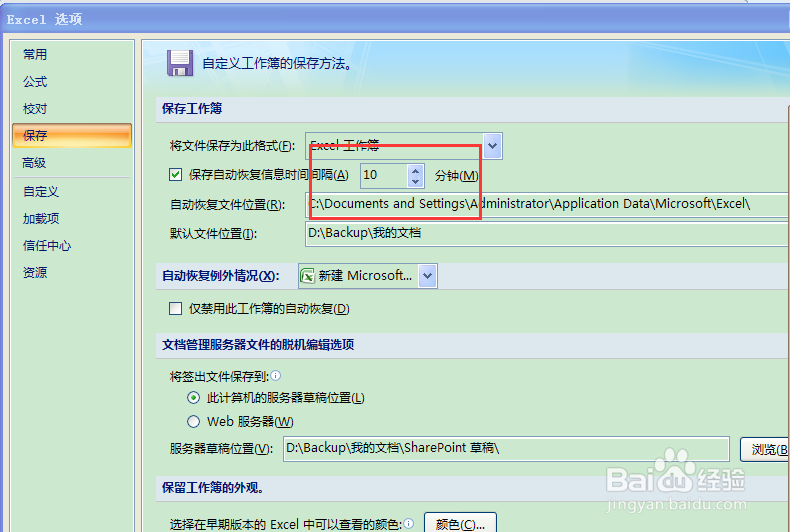Viewport: 790px width, 532px height.
Task: Select 此计算机的服务器草稿位置 radio button
Action: click(193, 398)
